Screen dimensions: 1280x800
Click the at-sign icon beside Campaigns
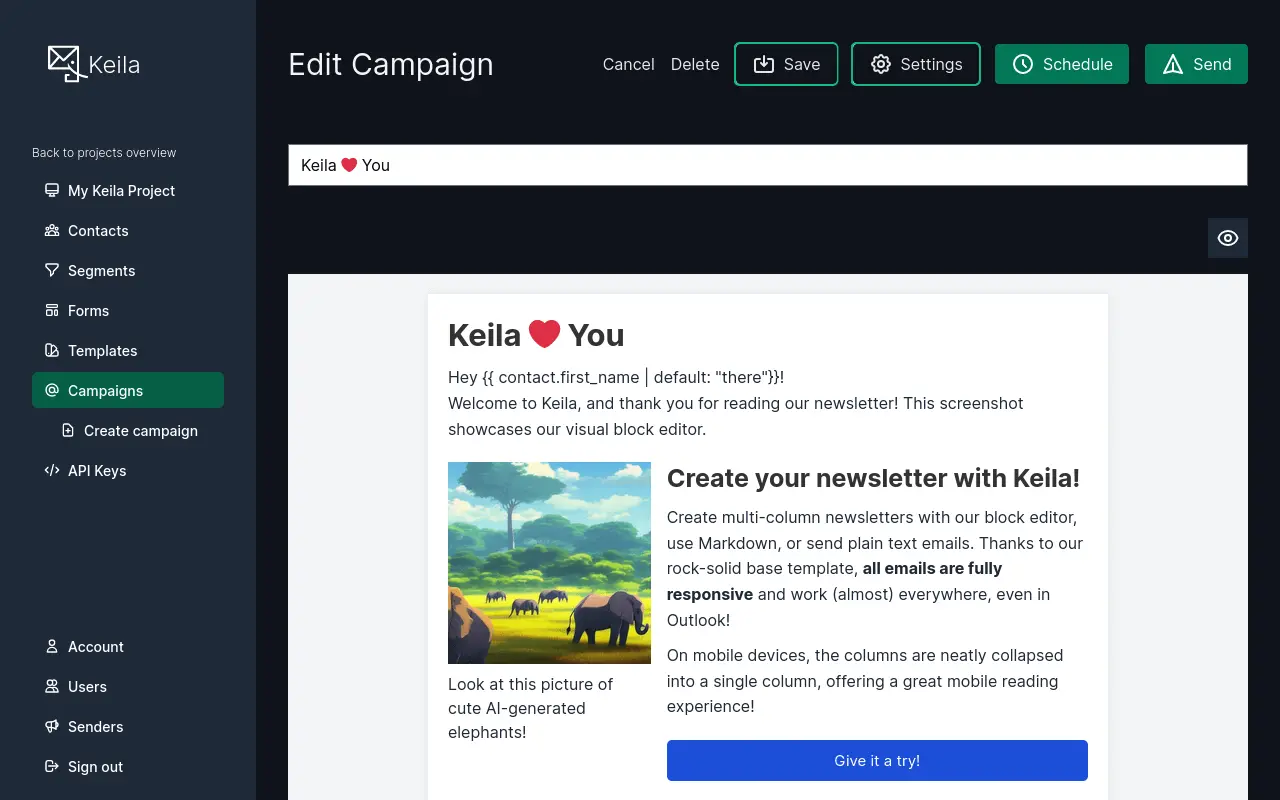click(52, 390)
